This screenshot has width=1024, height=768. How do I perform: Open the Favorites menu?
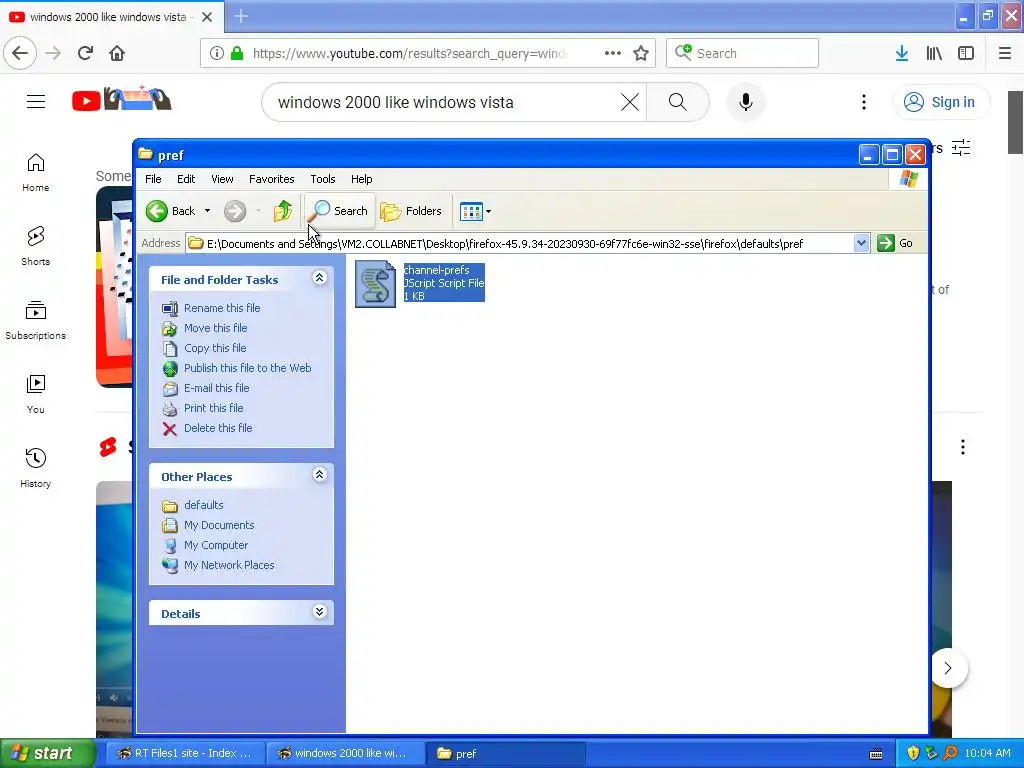[x=272, y=179]
